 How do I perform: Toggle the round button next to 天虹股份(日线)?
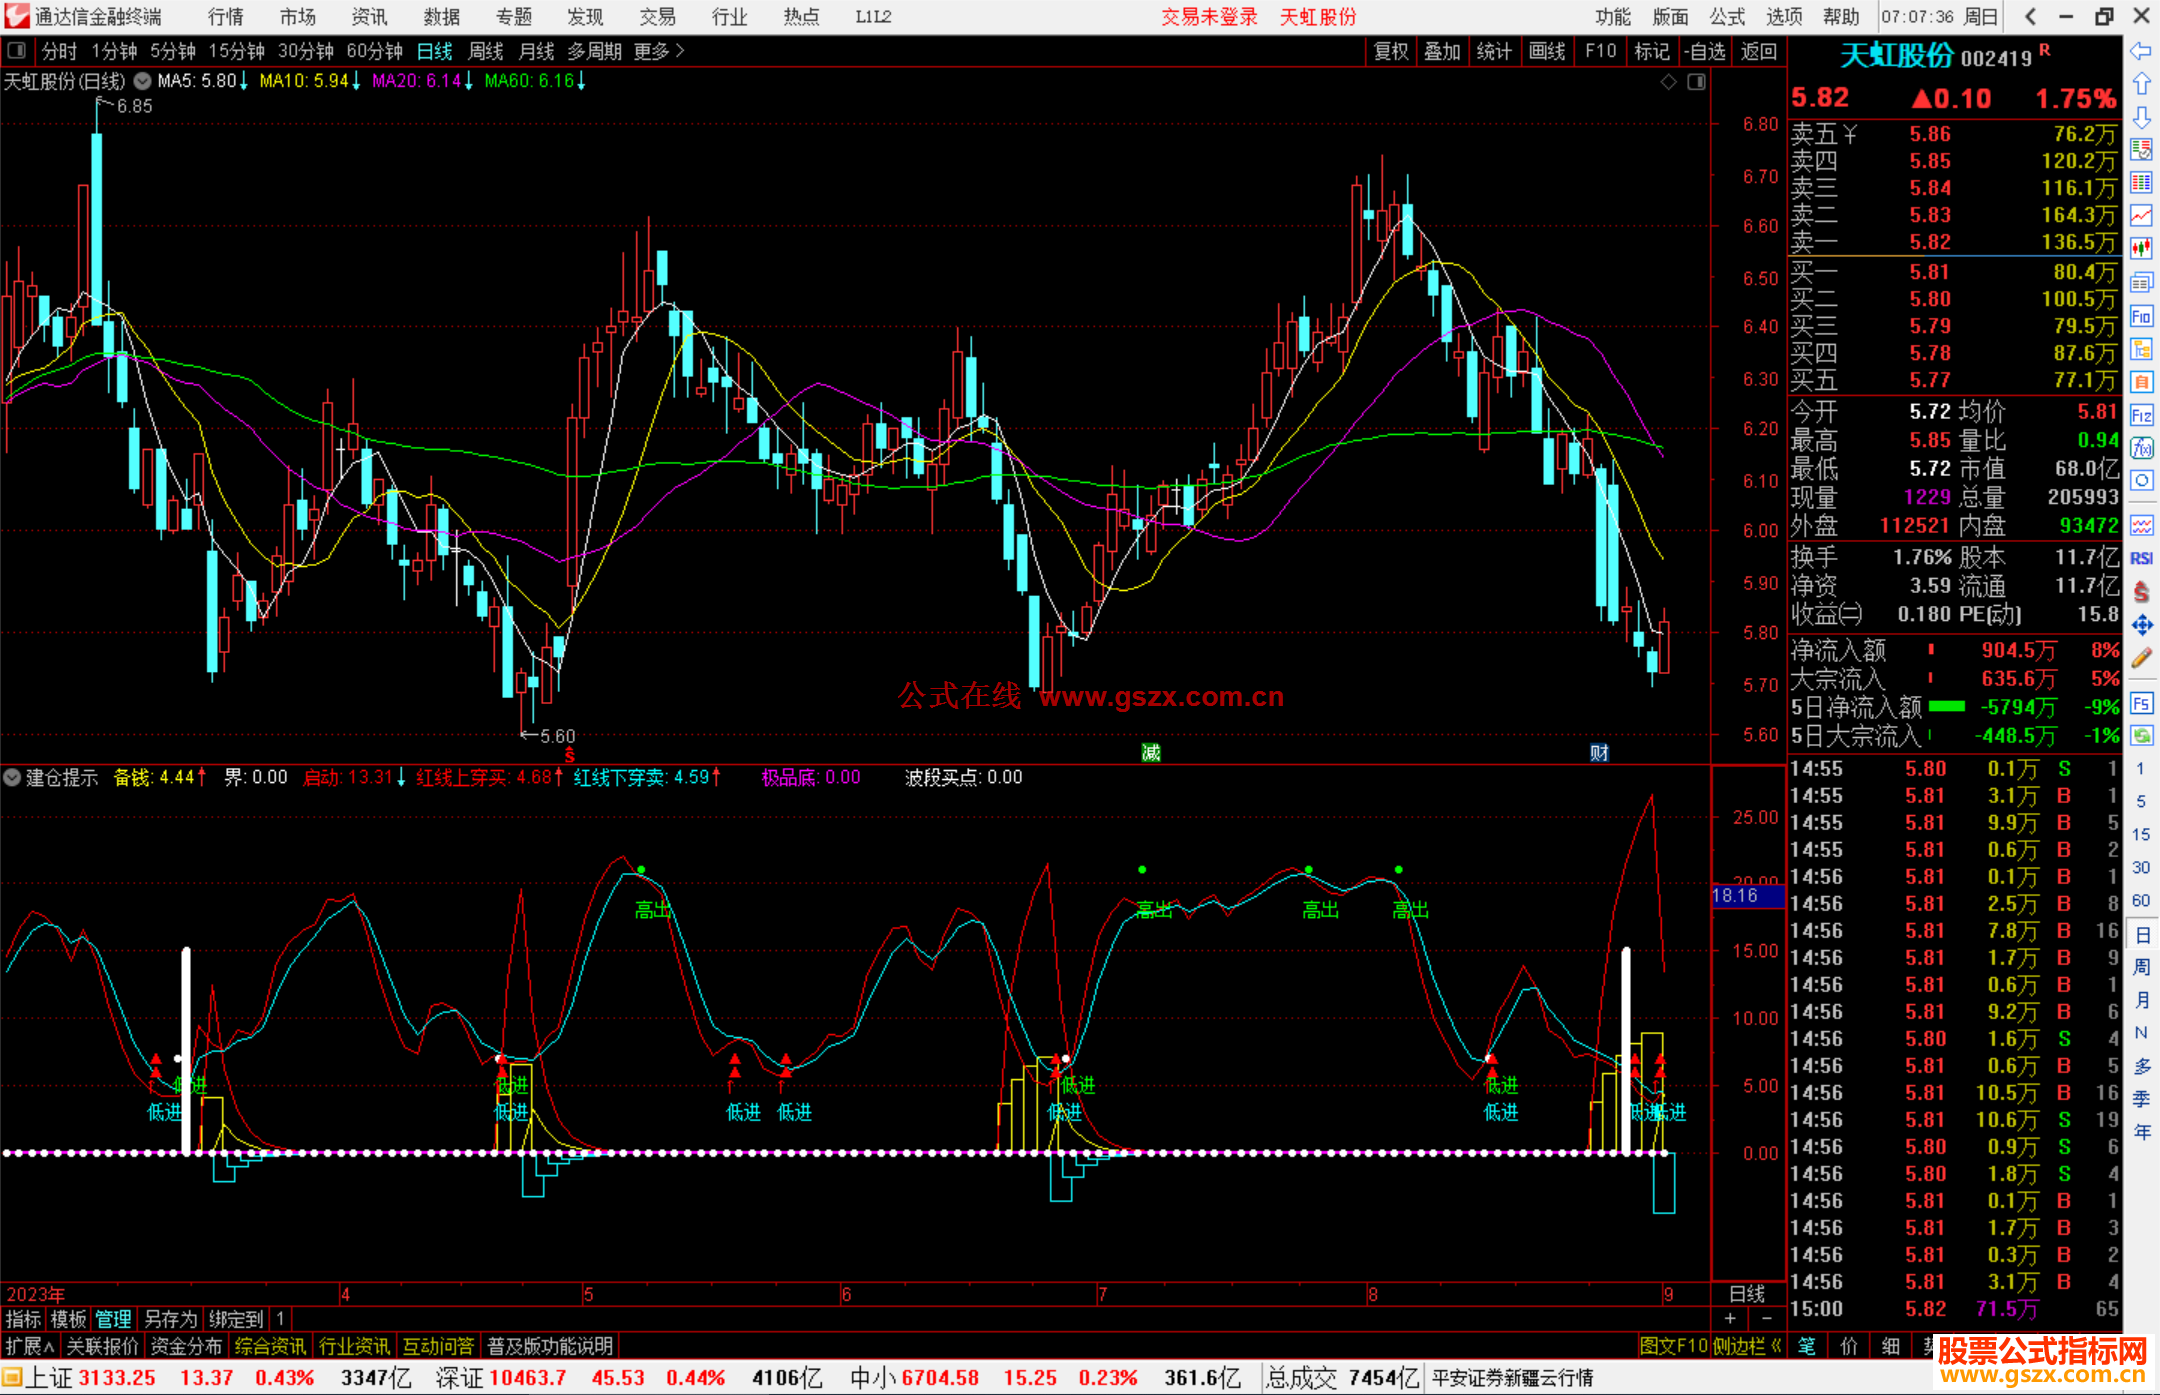tap(143, 81)
